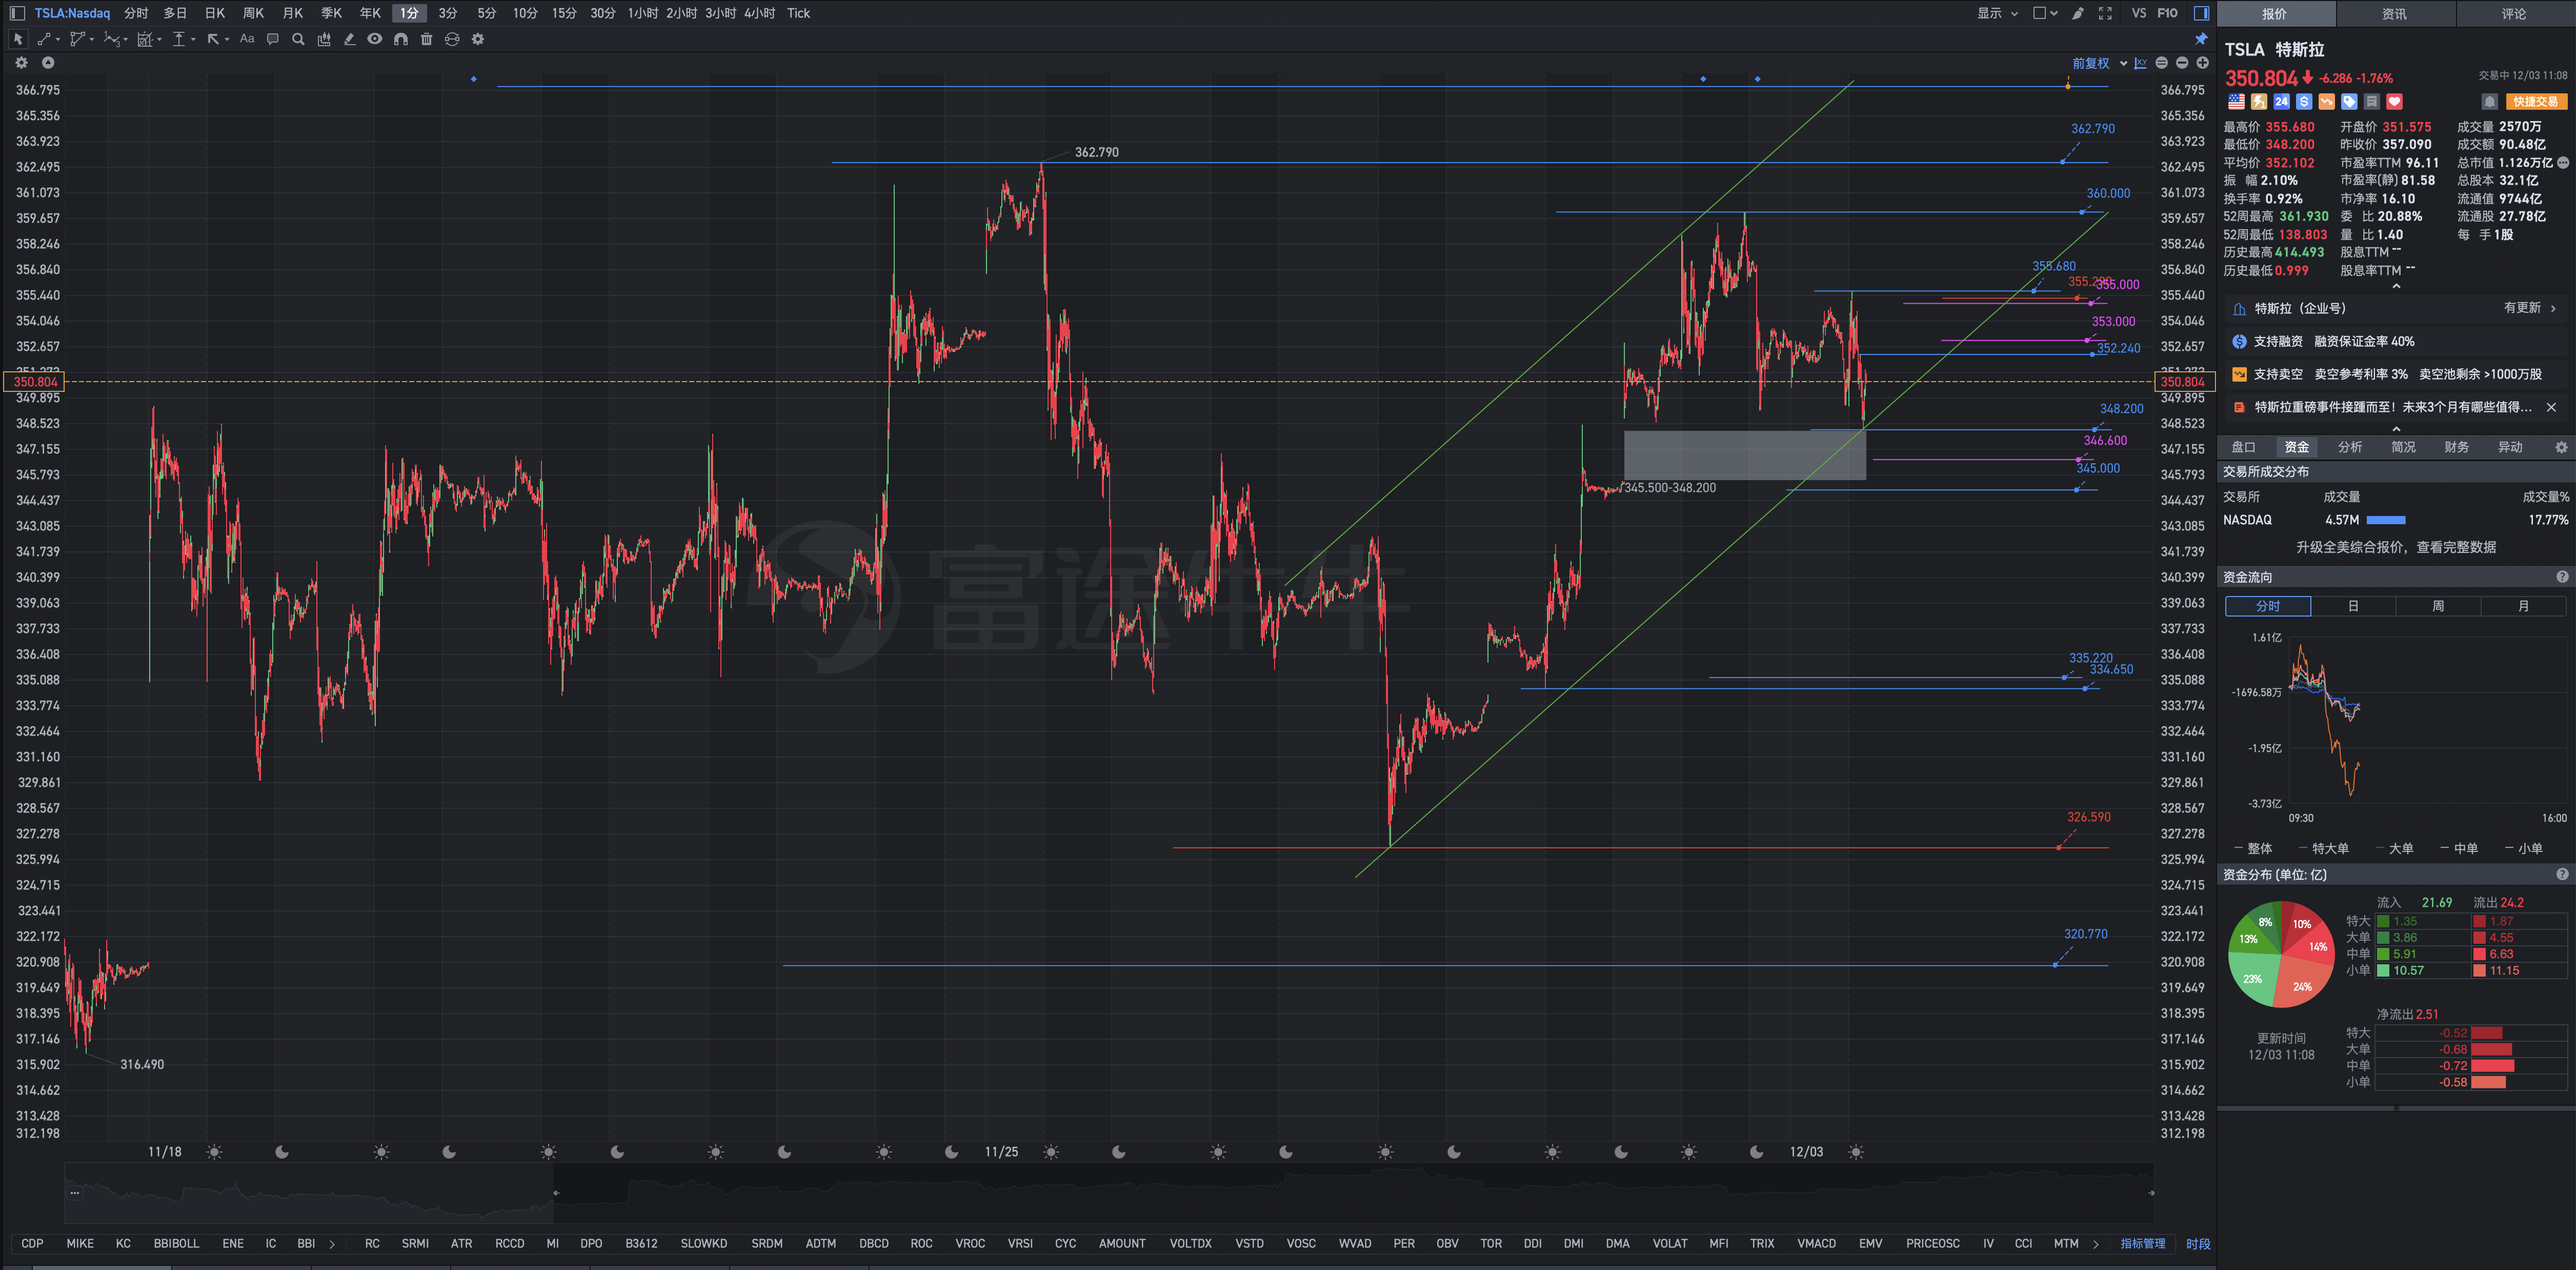Viewport: 2576px width, 1270px height.
Task: Switch to 日K daily chart period
Action: [215, 13]
